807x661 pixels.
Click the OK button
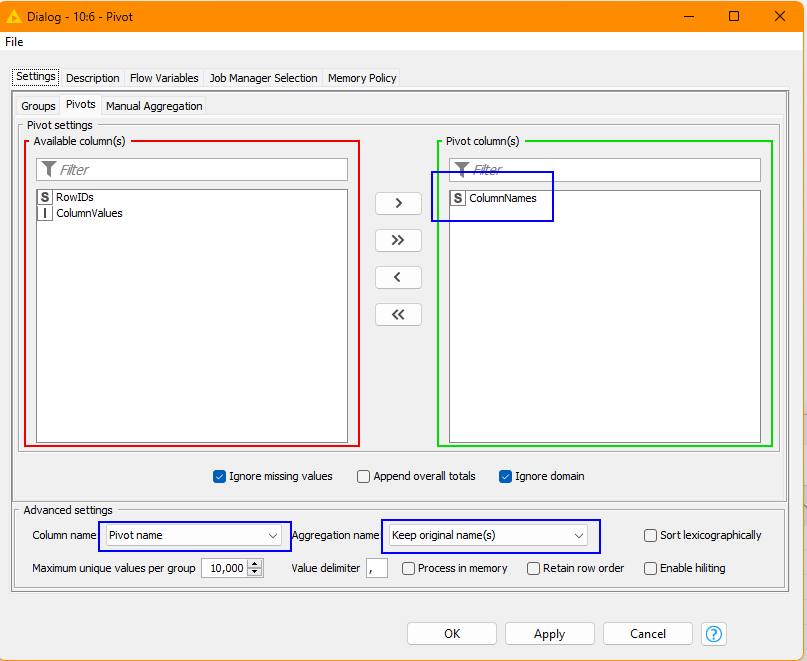coord(452,634)
